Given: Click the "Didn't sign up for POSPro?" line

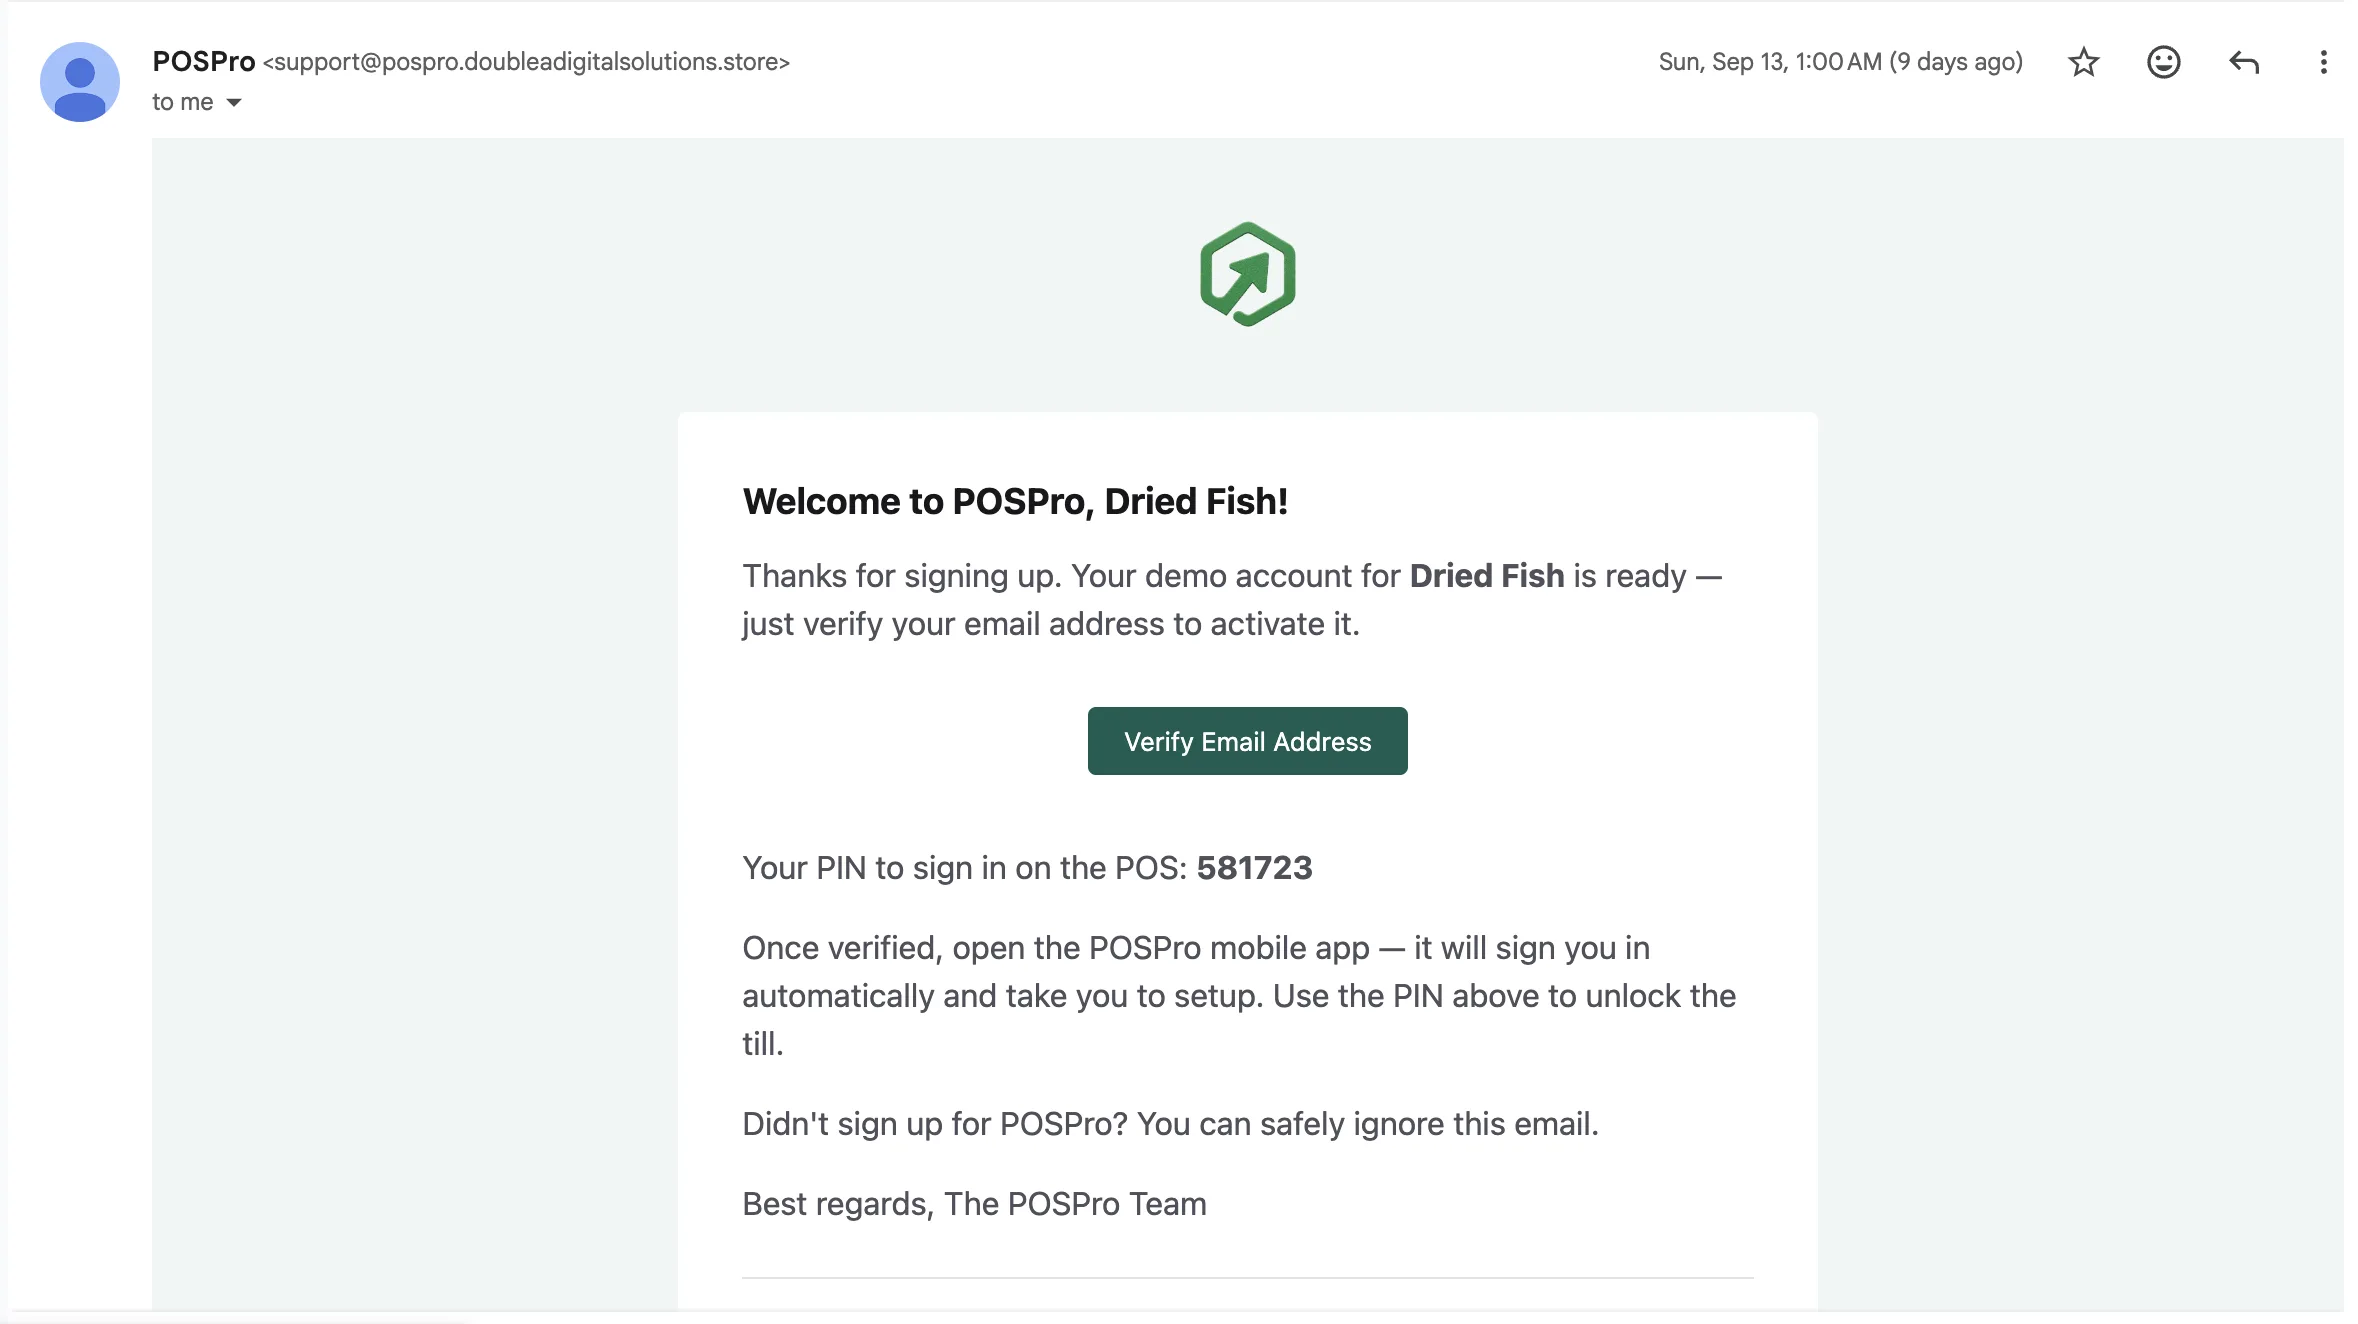Looking at the screenshot, I should 1170,1124.
